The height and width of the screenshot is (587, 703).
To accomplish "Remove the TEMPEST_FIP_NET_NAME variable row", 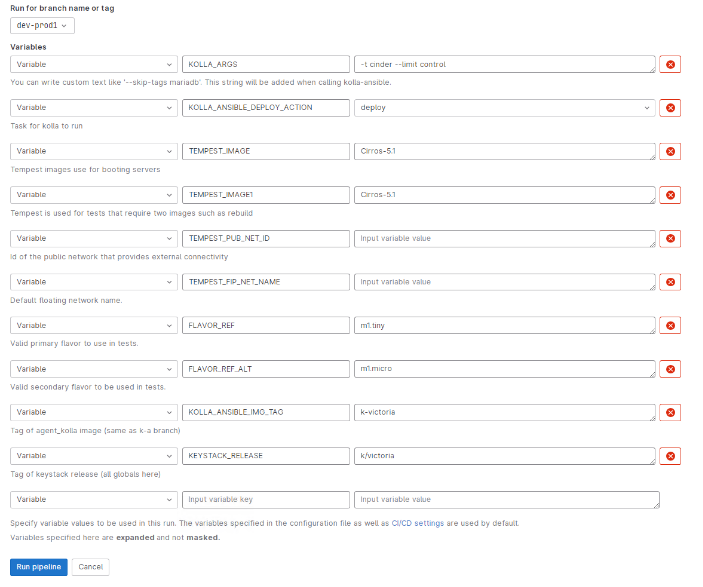I will coord(670,282).
